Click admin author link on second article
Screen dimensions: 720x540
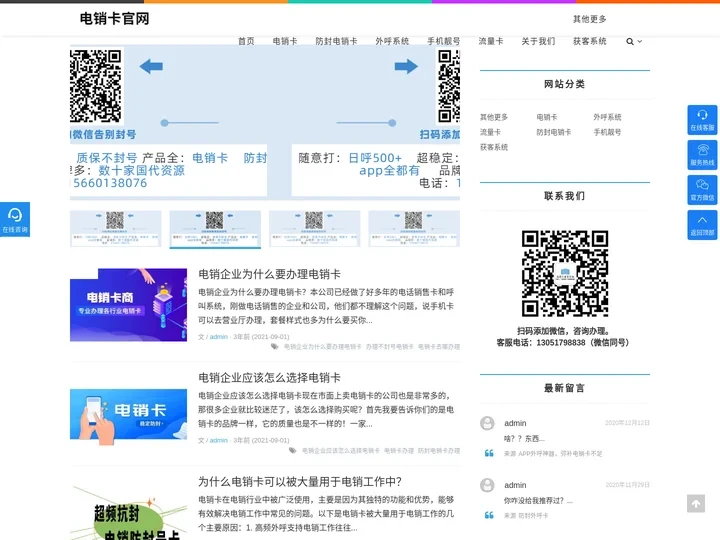tap(219, 440)
